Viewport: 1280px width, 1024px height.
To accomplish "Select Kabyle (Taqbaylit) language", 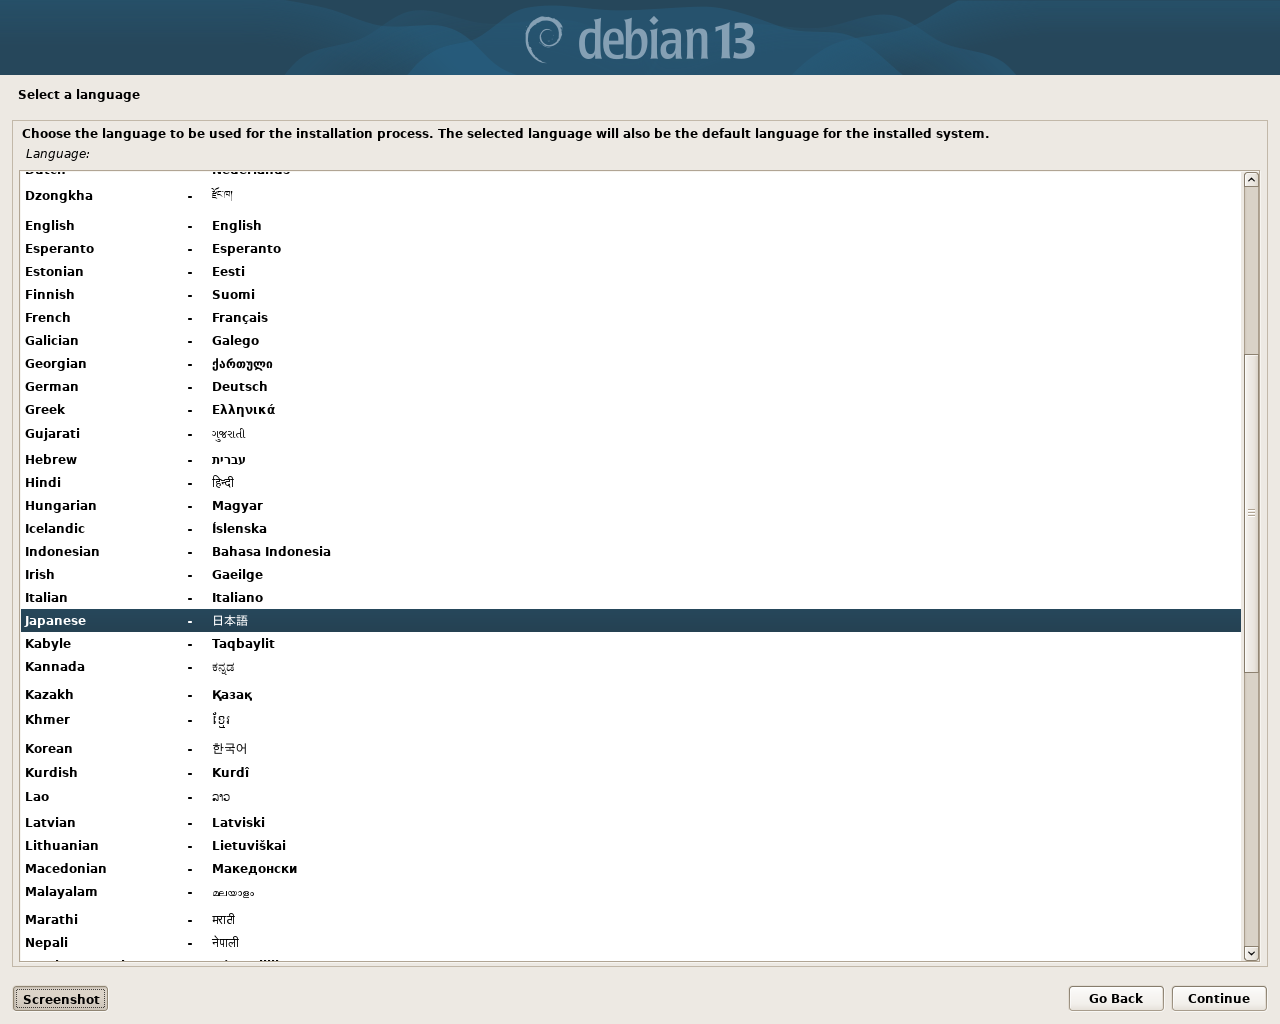I will 631,644.
